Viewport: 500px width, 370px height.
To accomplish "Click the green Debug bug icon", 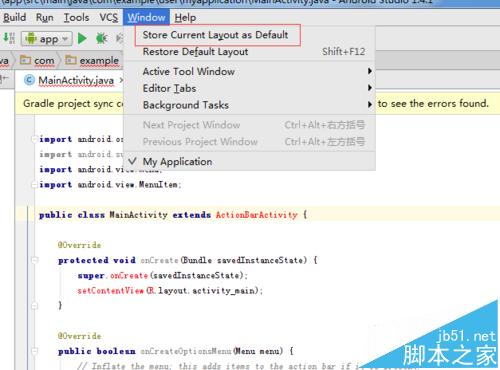I will tap(102, 39).
